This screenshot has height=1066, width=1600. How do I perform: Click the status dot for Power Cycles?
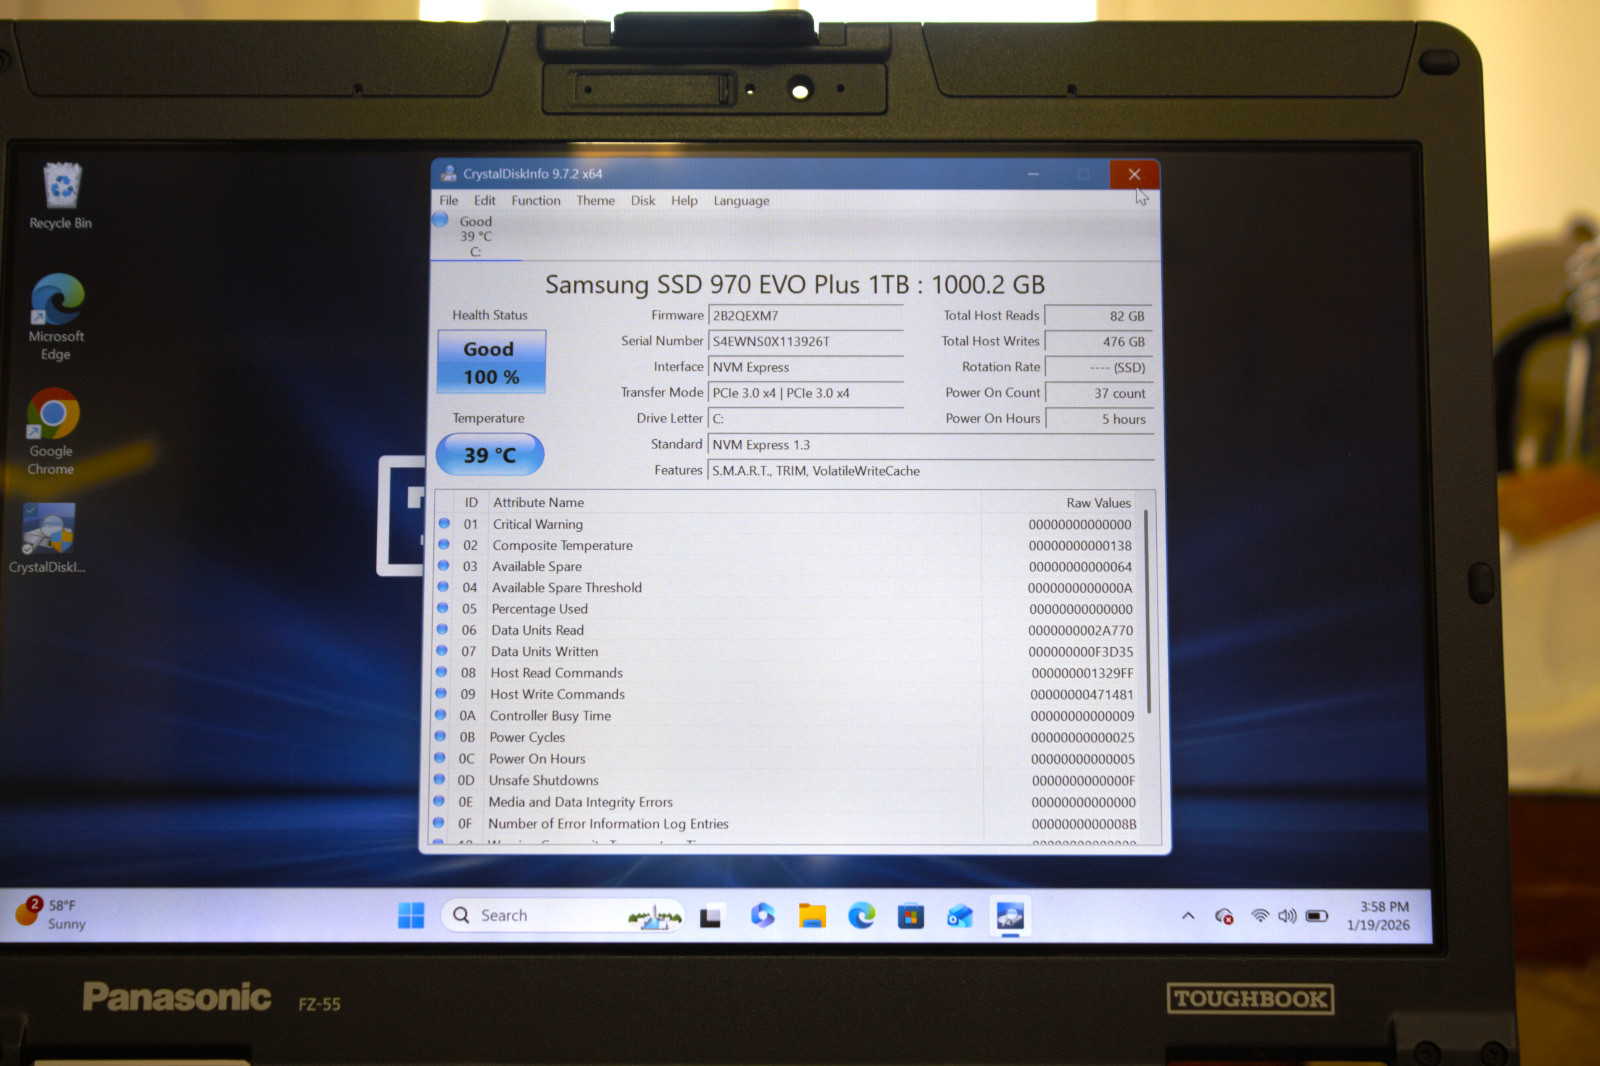point(440,736)
